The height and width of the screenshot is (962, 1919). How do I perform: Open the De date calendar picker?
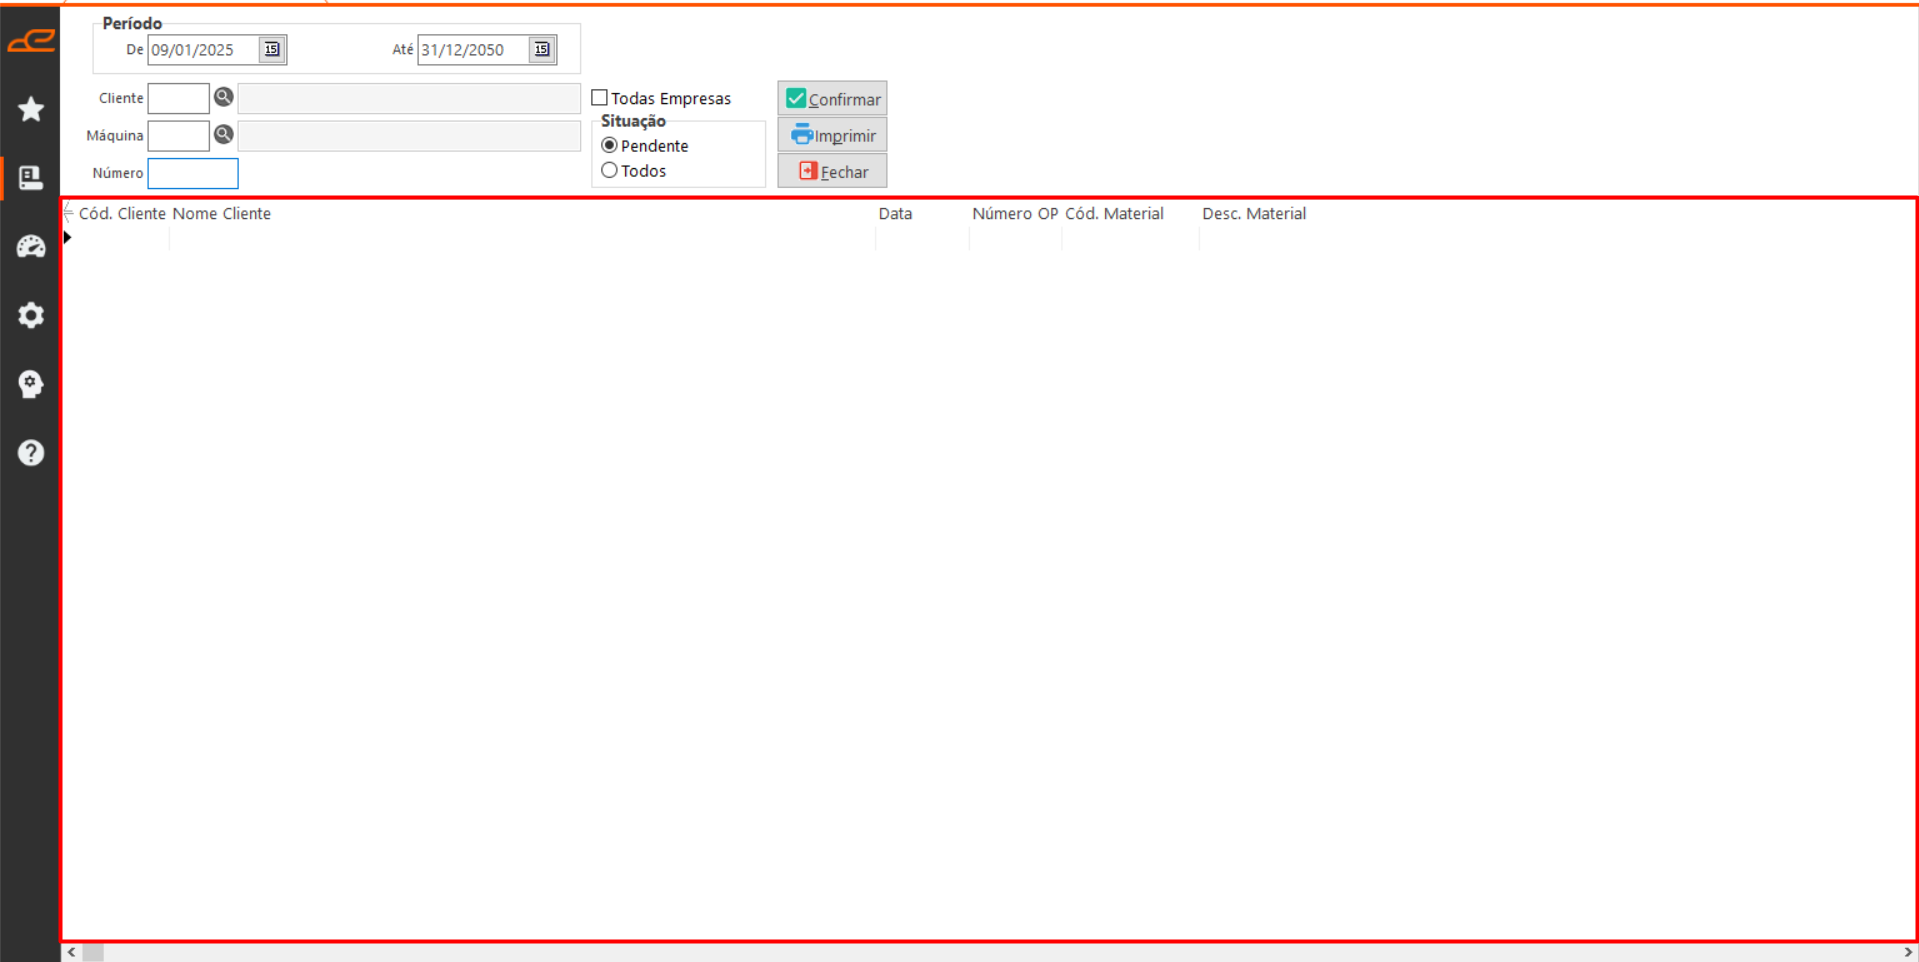(271, 50)
